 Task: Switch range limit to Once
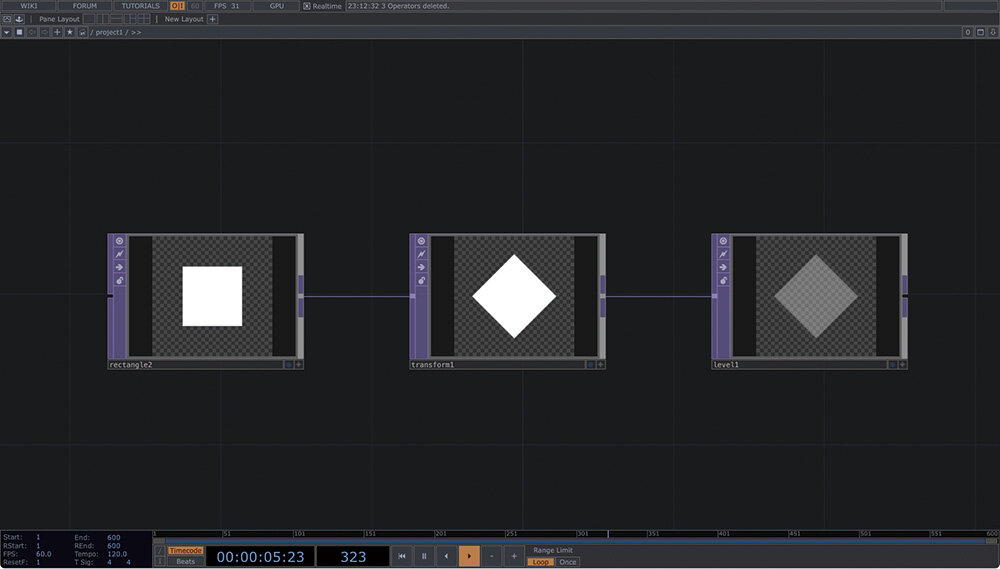click(x=568, y=562)
